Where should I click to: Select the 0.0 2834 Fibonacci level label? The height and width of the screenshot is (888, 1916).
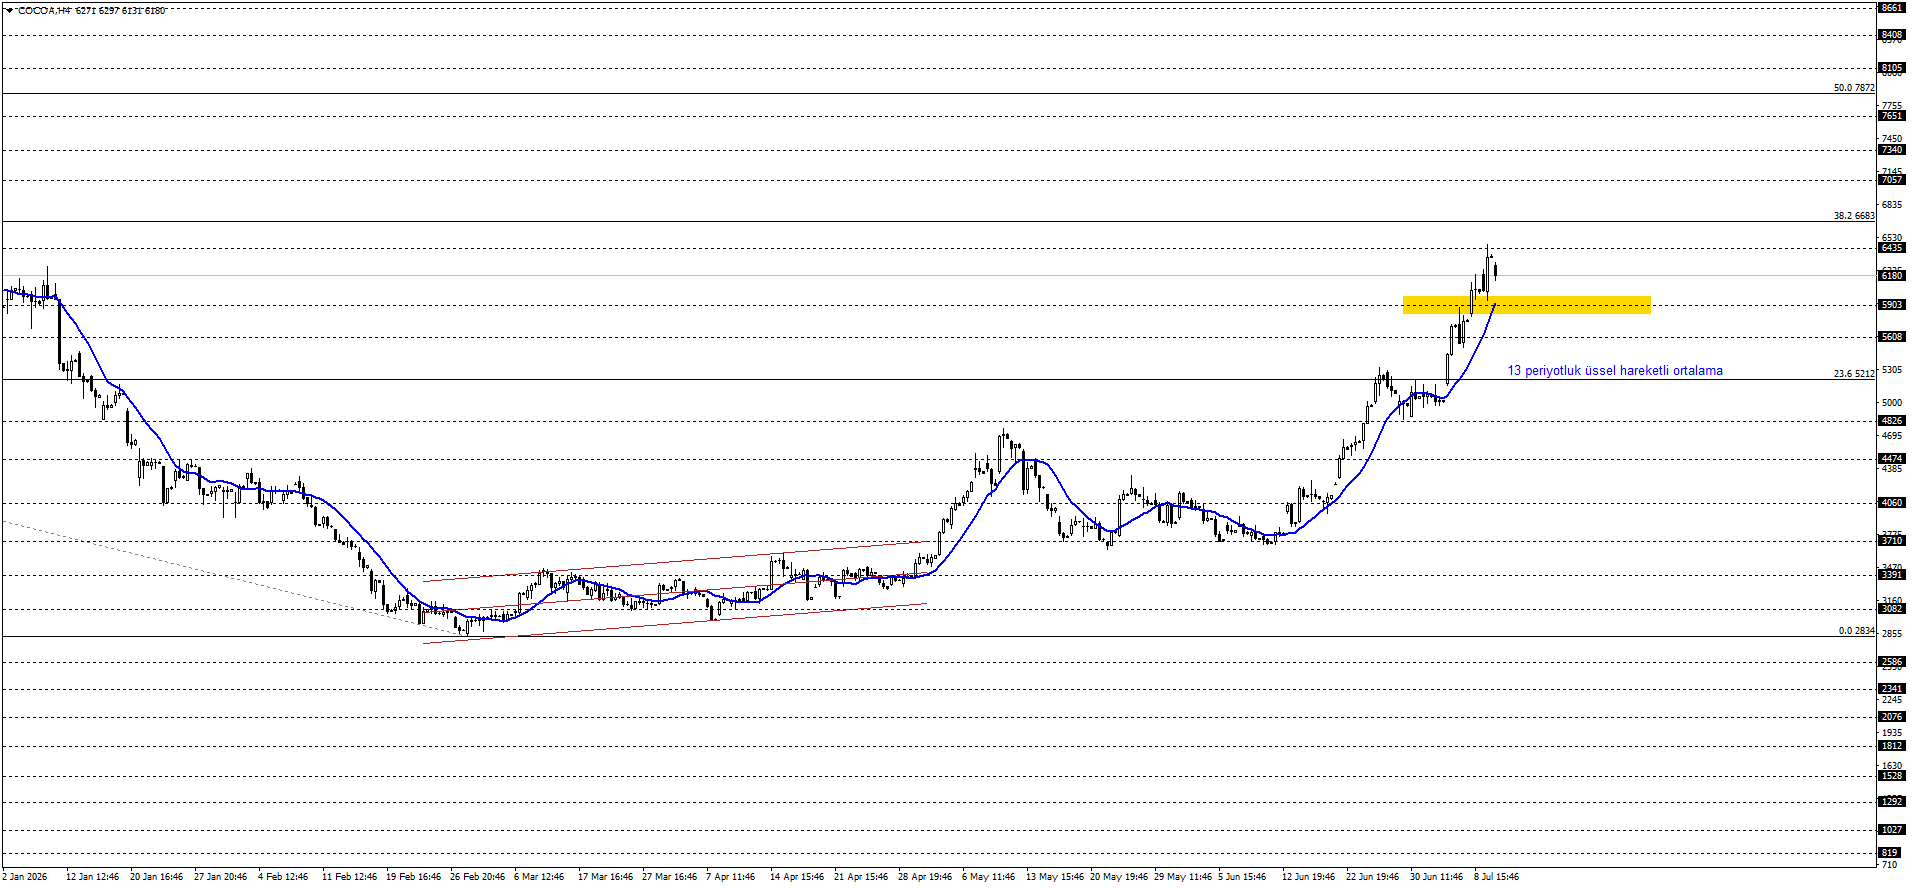[x=1857, y=631]
